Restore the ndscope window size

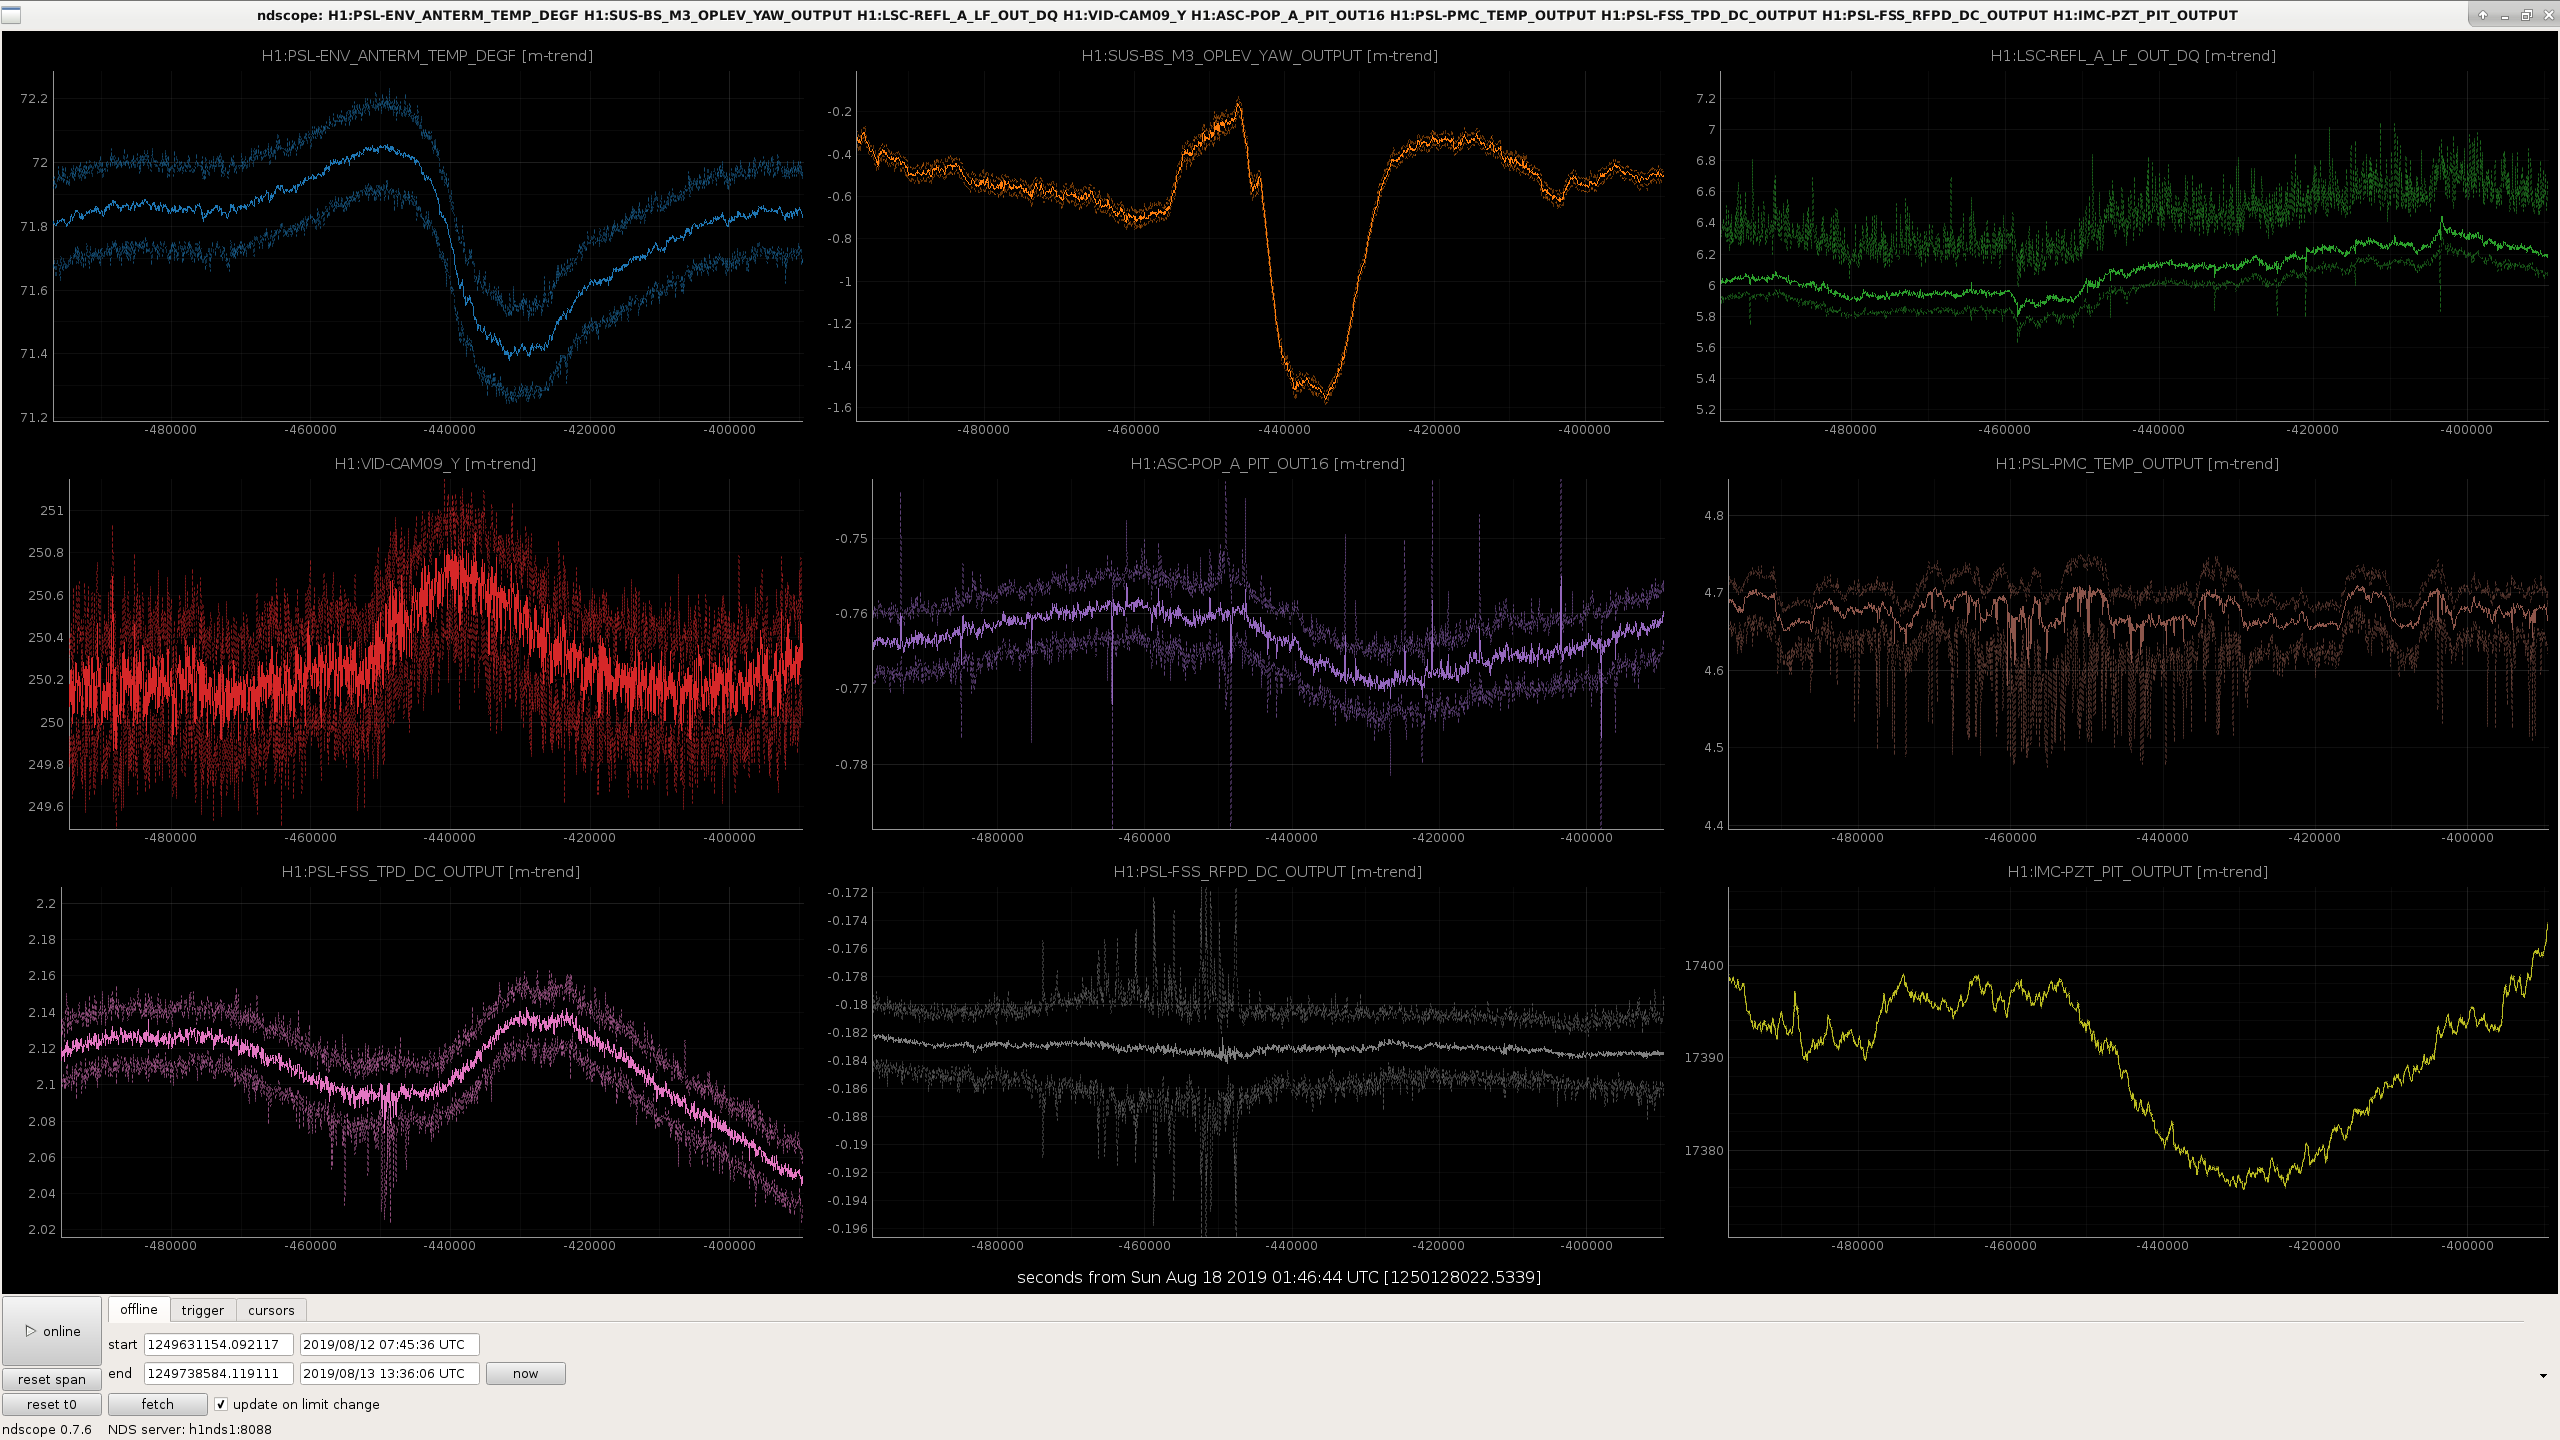[x=2526, y=15]
